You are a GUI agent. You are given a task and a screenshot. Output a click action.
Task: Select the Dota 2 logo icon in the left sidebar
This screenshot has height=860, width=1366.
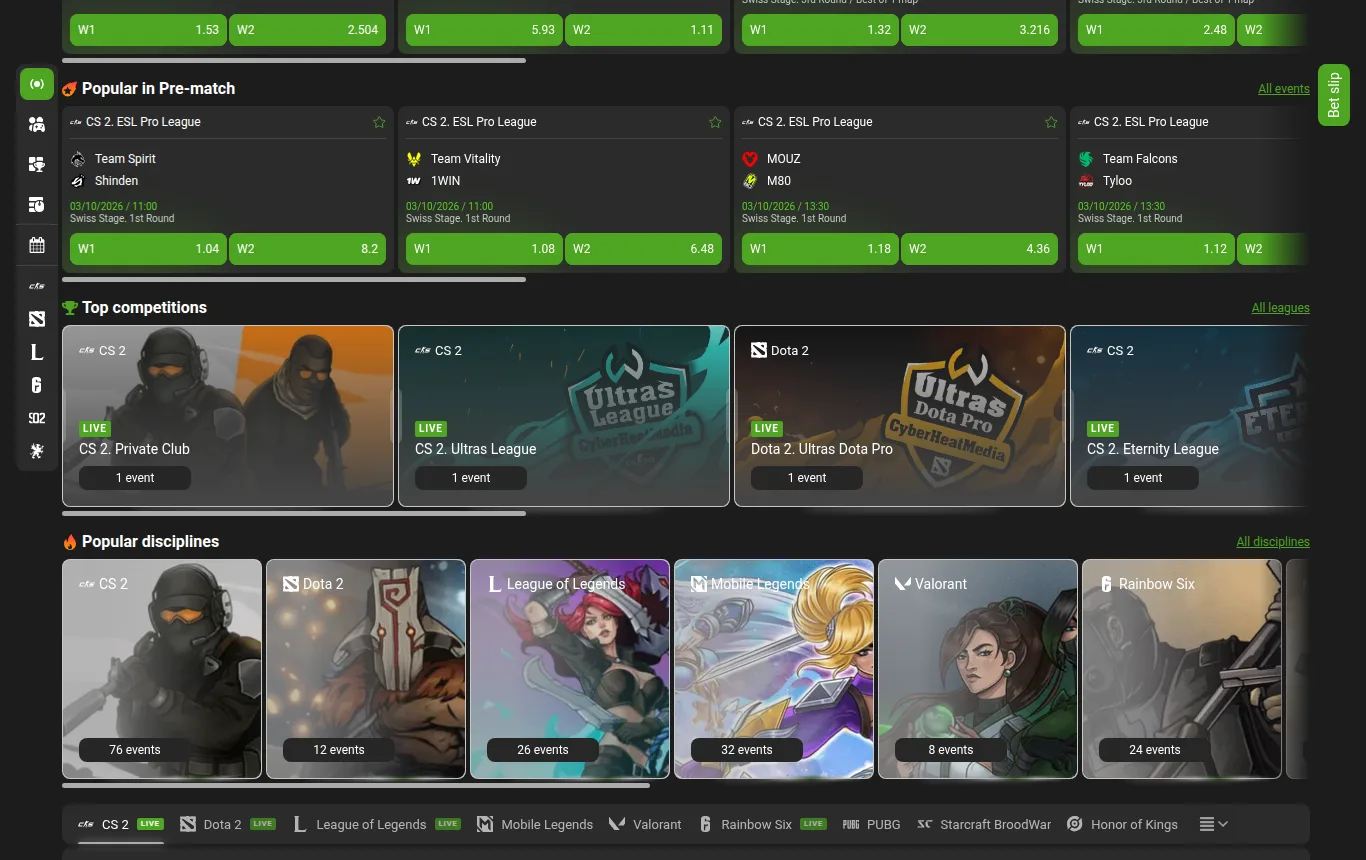pos(37,319)
